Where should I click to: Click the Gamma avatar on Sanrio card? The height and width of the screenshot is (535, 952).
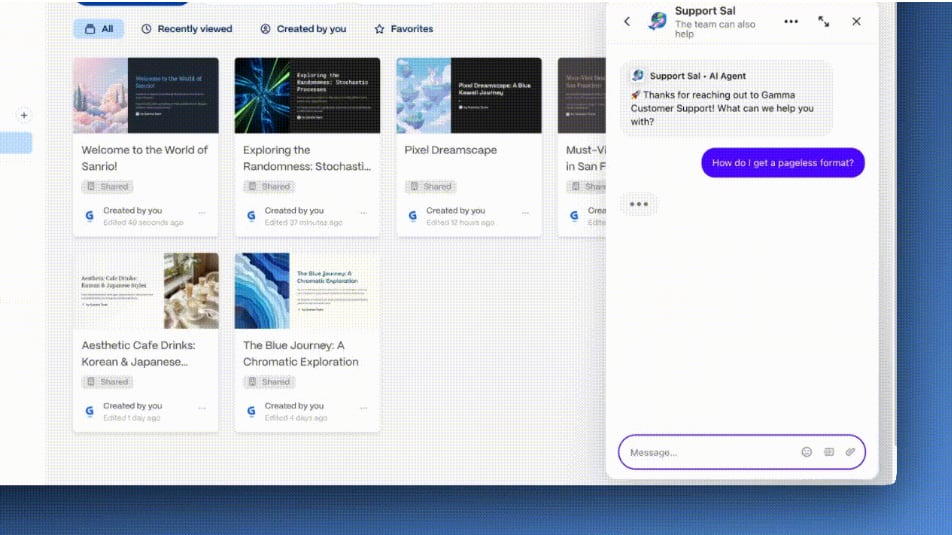tap(90, 216)
